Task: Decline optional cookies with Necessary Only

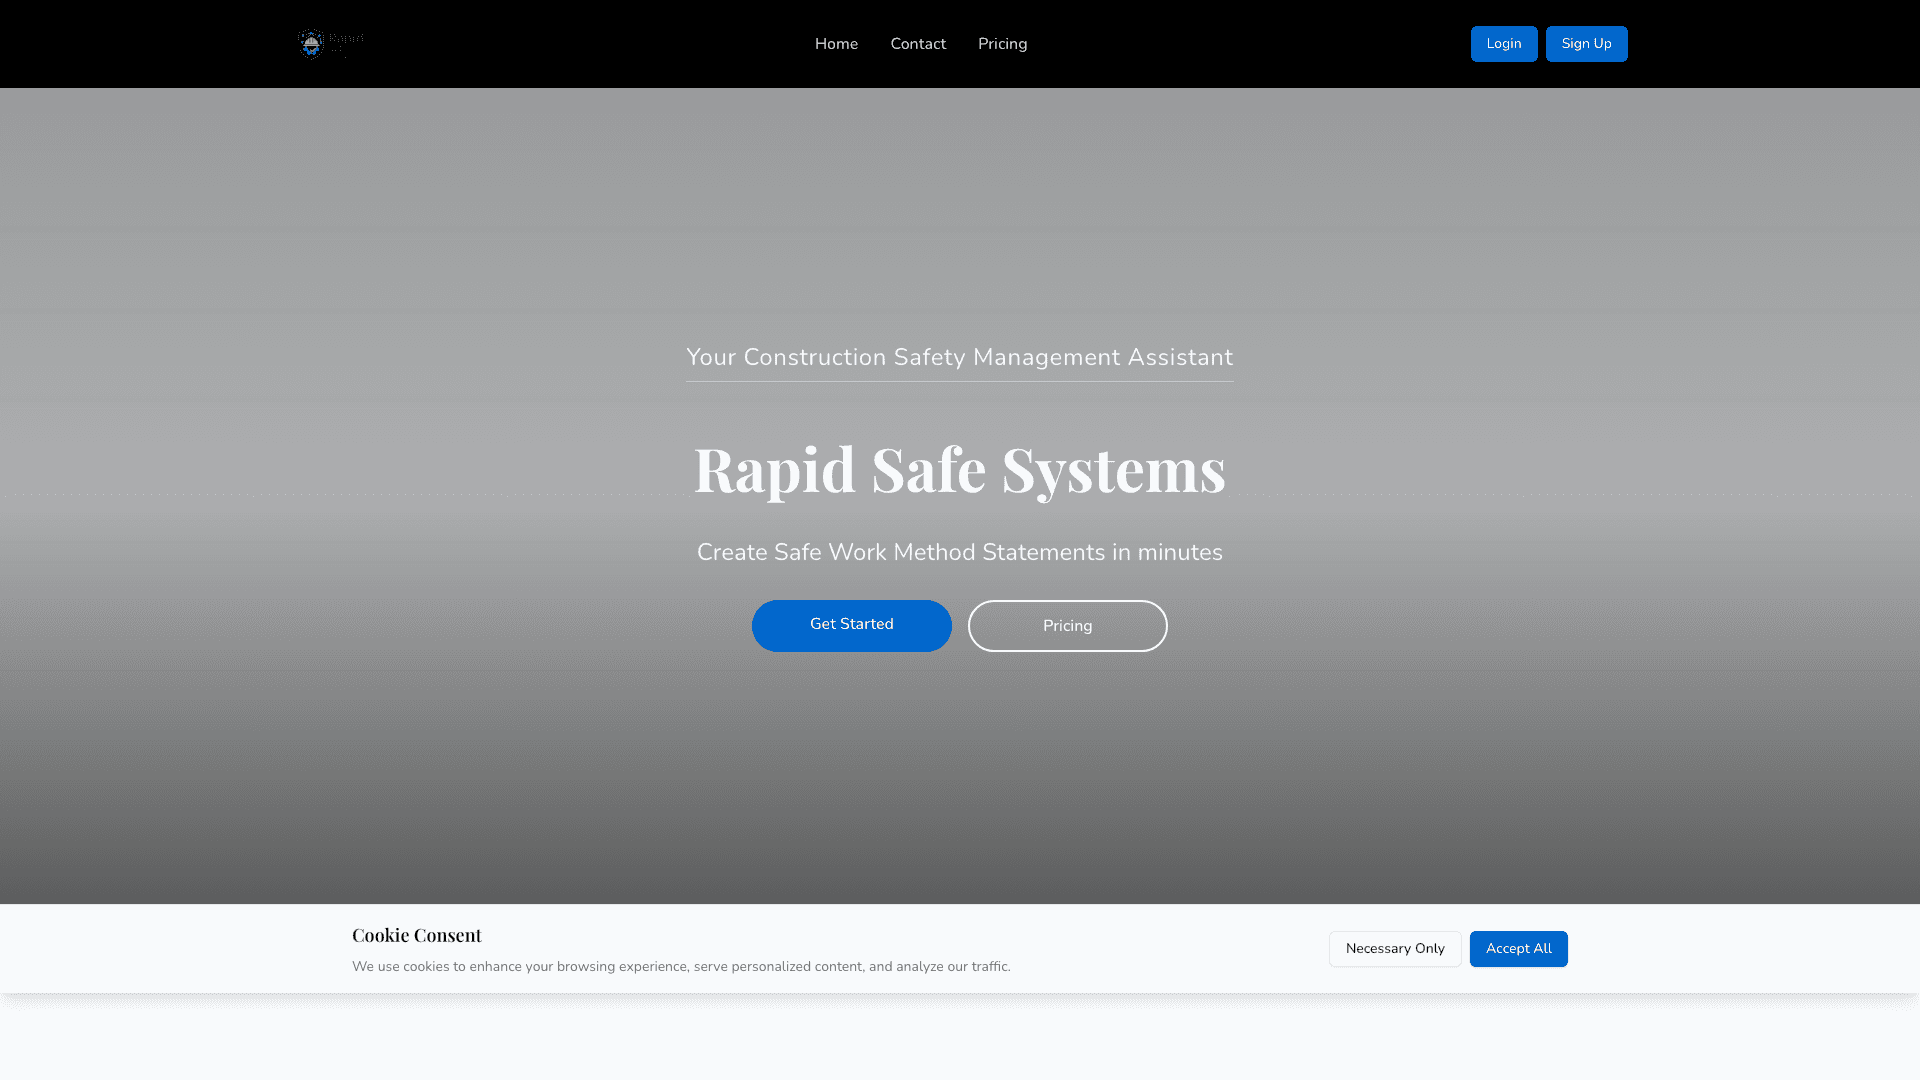Action: 1394,948
